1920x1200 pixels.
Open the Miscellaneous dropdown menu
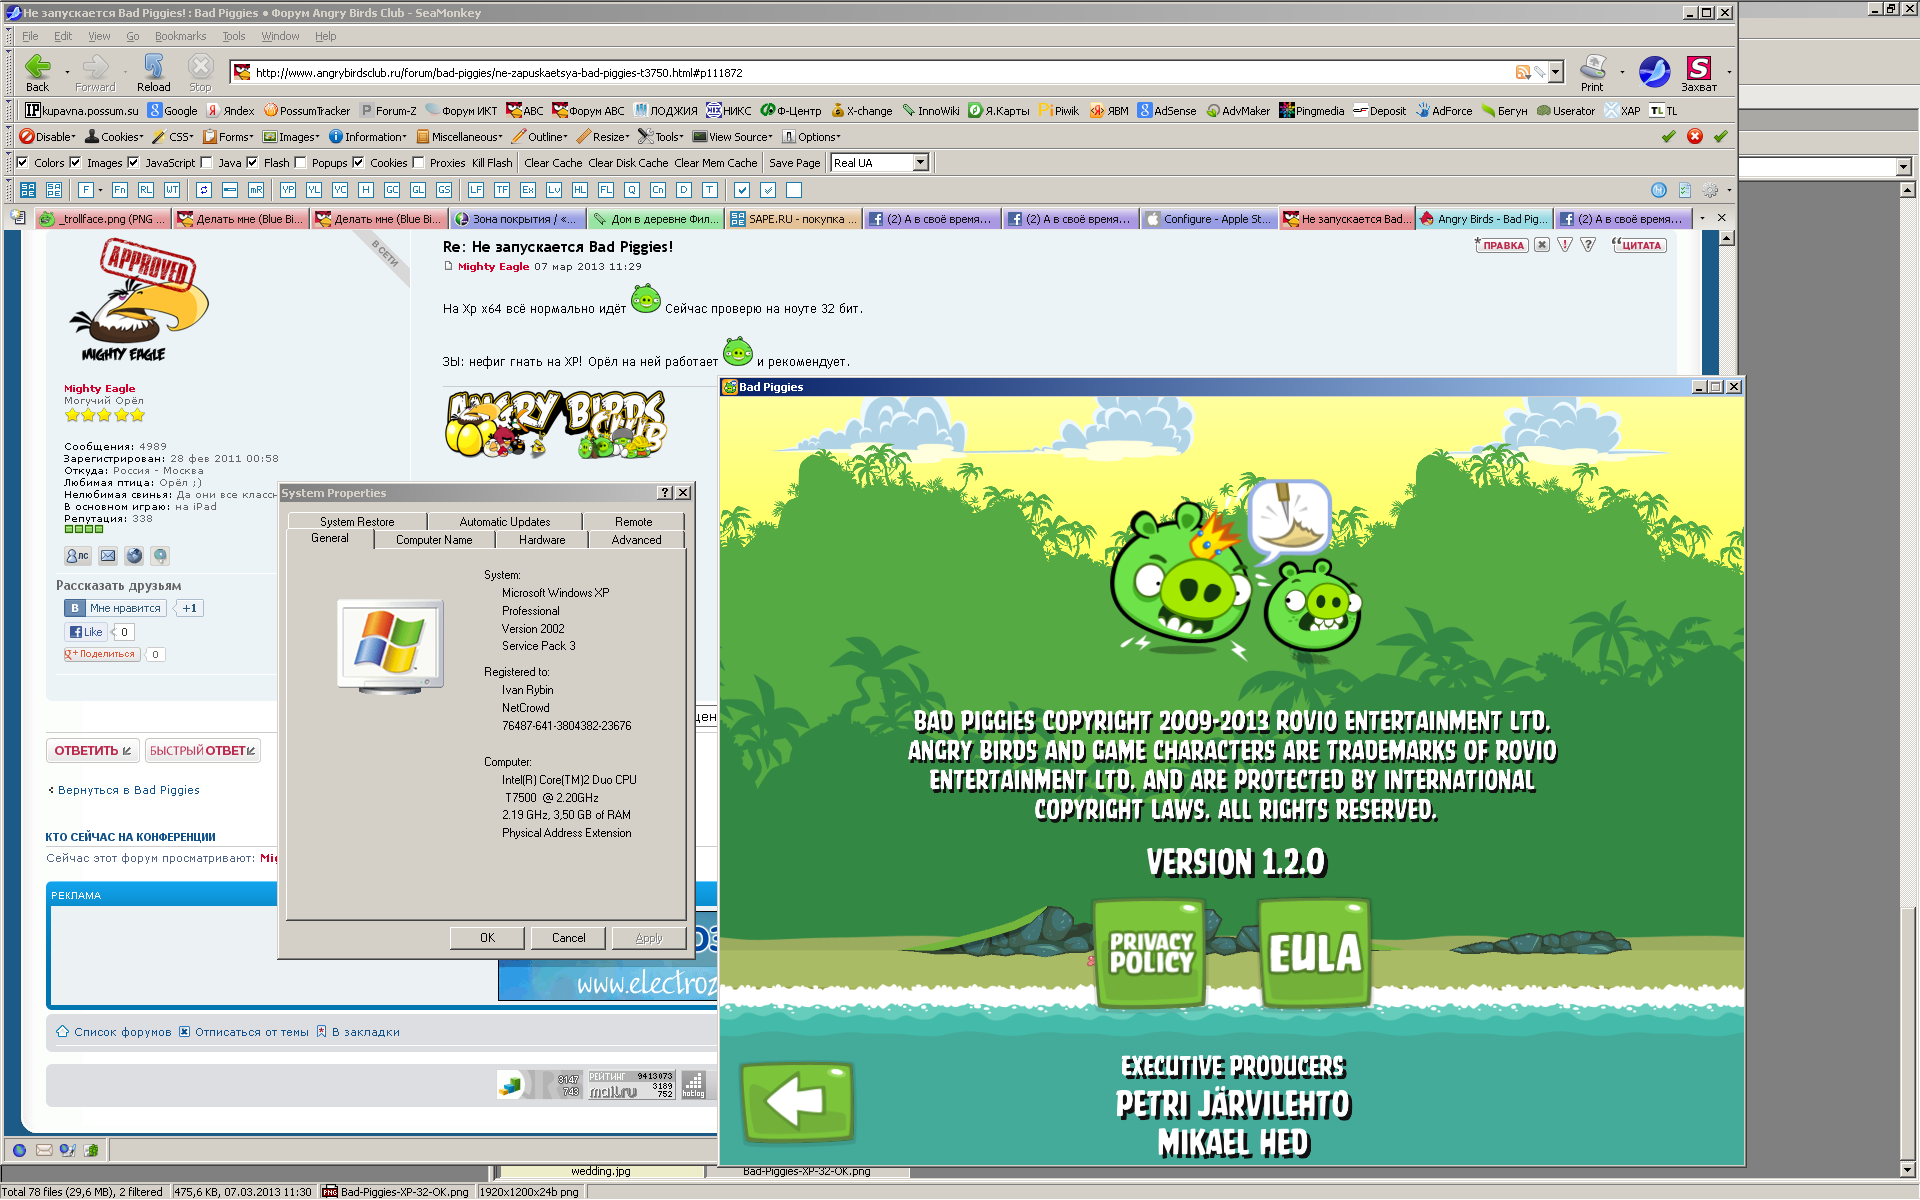tap(460, 137)
